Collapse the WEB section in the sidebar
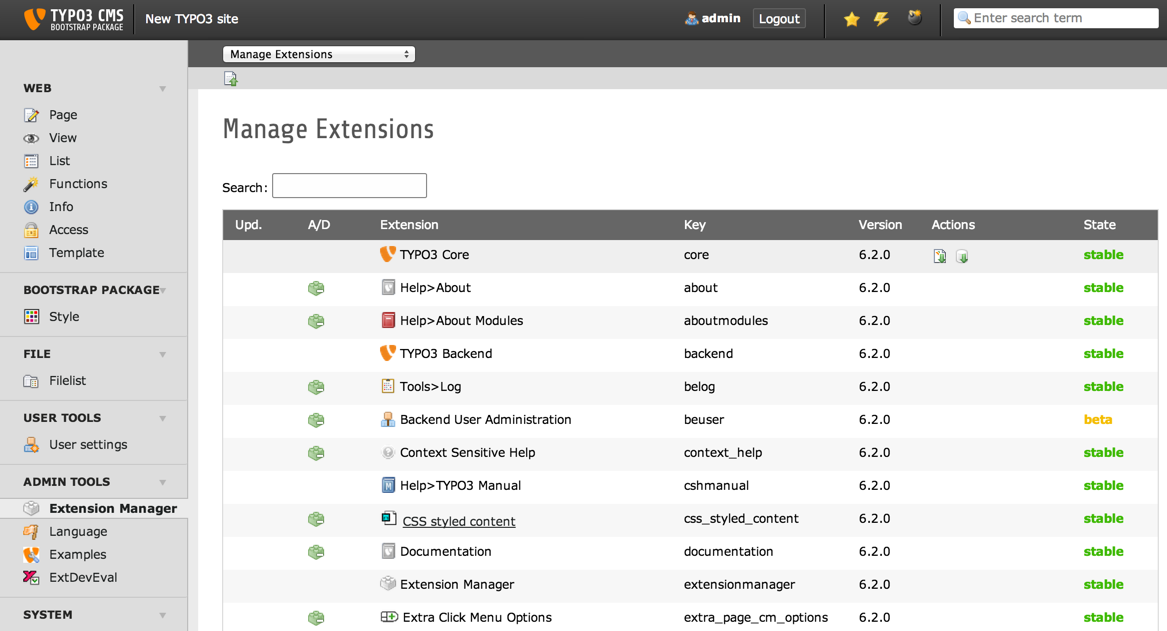Image resolution: width=1167 pixels, height=631 pixels. 163,88
